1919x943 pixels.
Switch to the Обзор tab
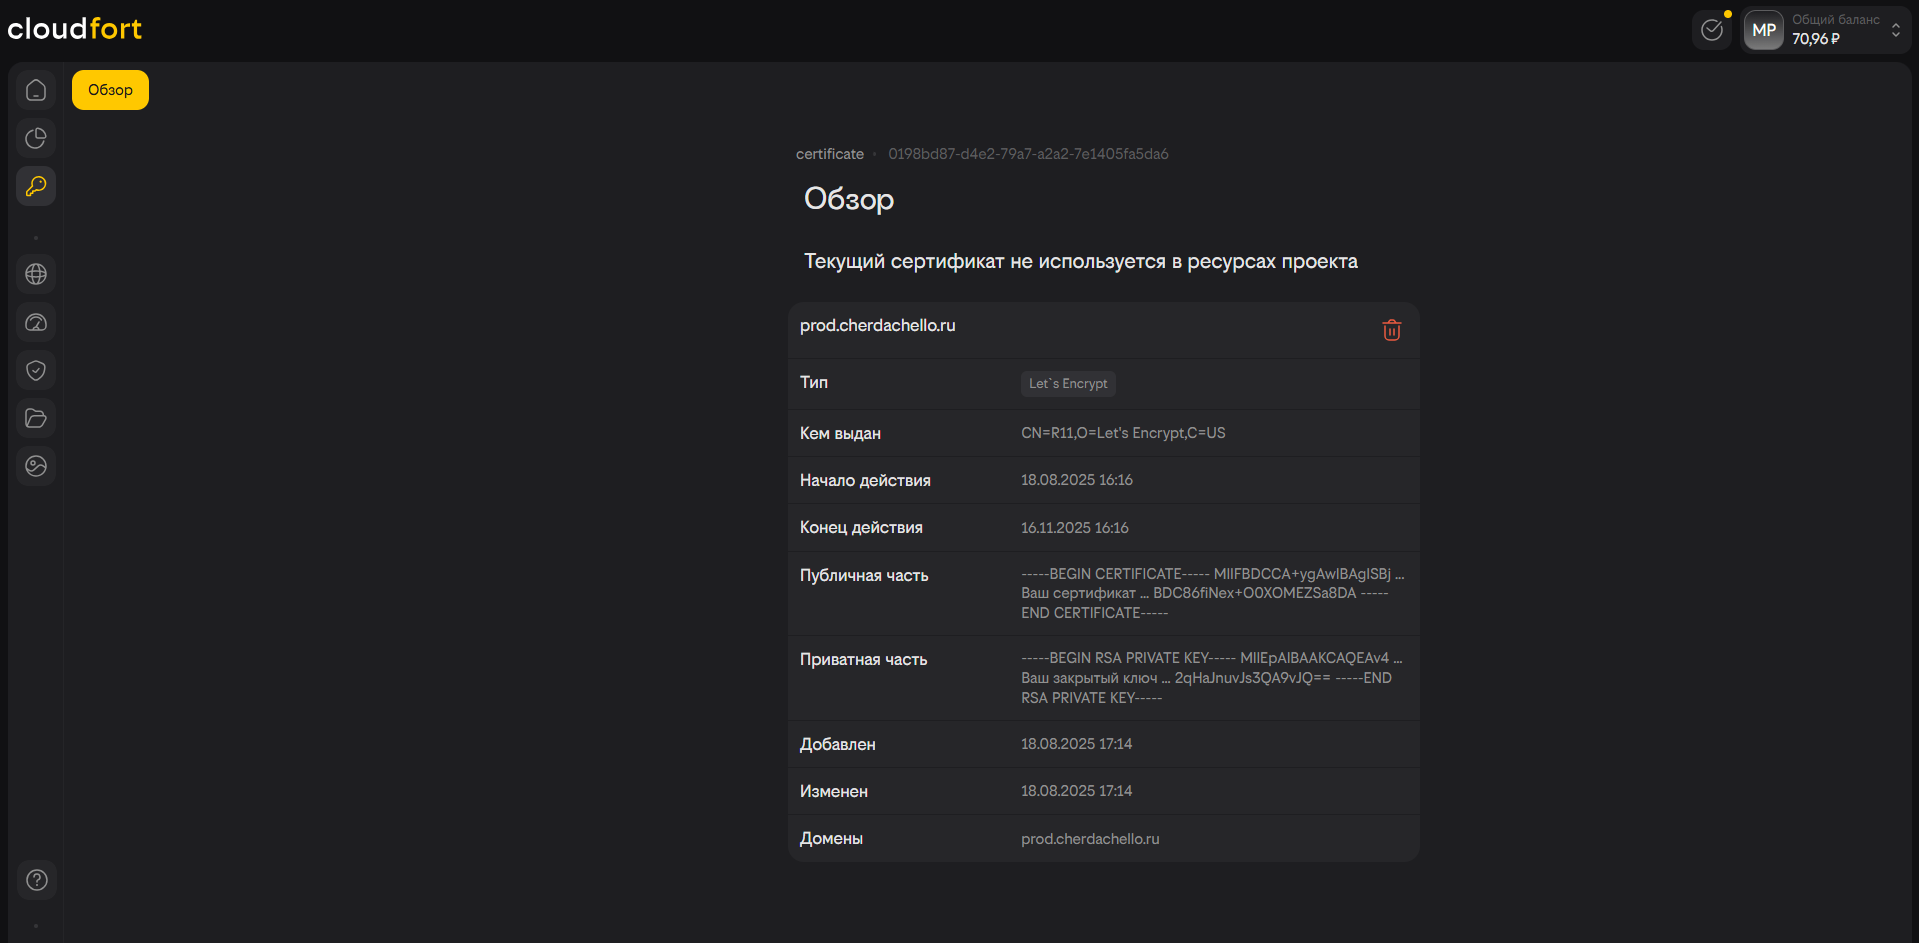[x=110, y=90]
